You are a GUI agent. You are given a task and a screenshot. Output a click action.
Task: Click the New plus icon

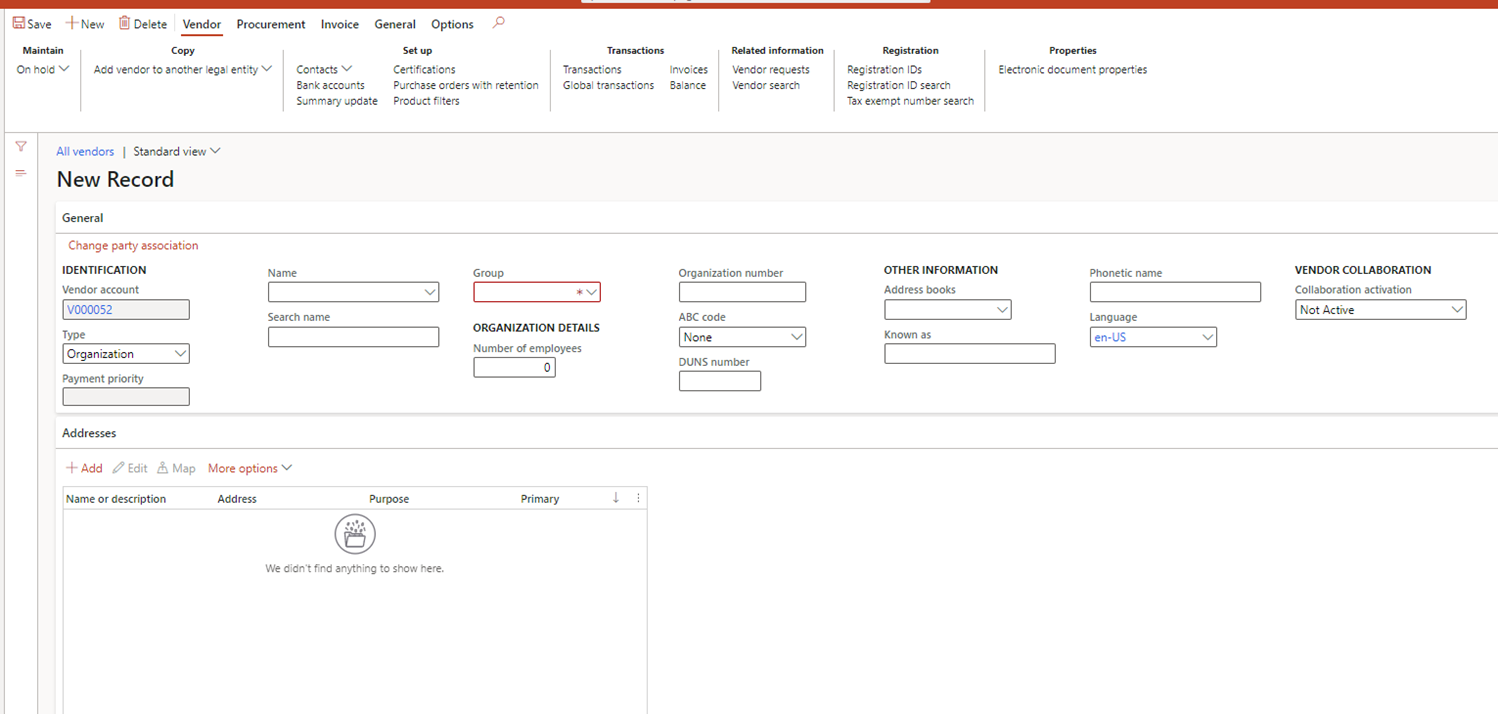point(72,24)
